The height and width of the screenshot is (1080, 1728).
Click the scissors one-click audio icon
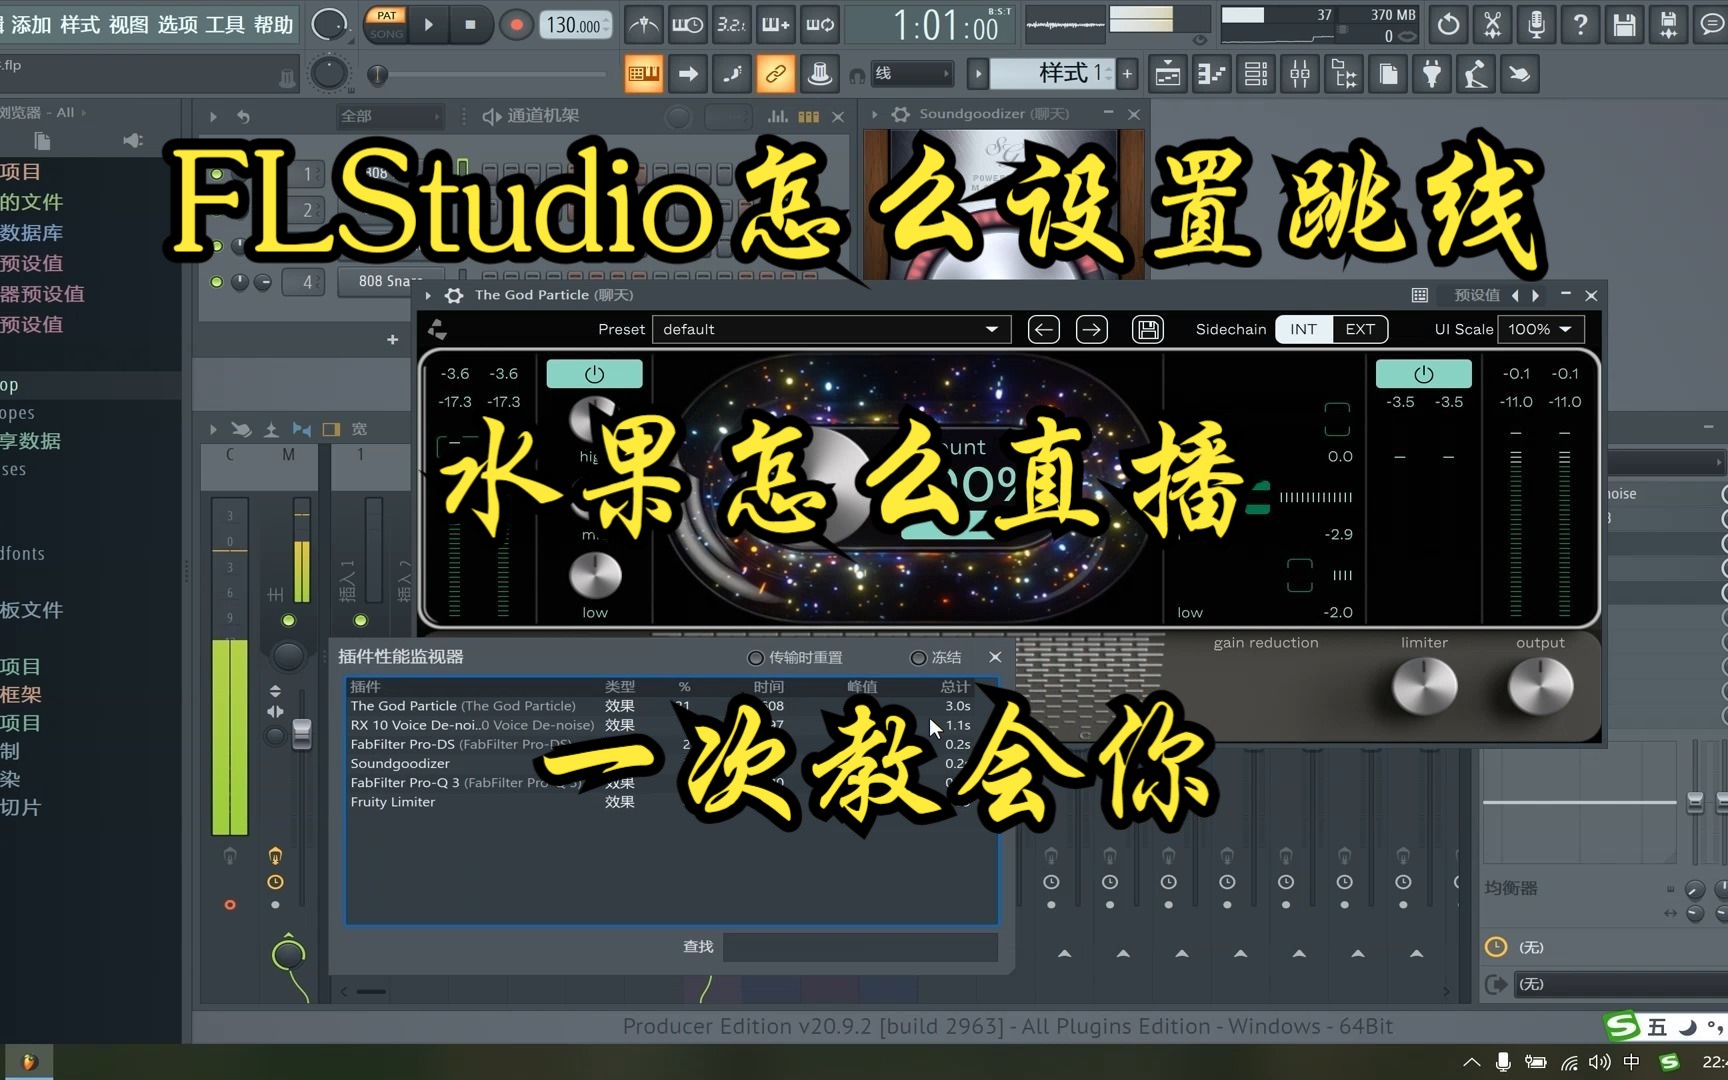coord(1492,25)
